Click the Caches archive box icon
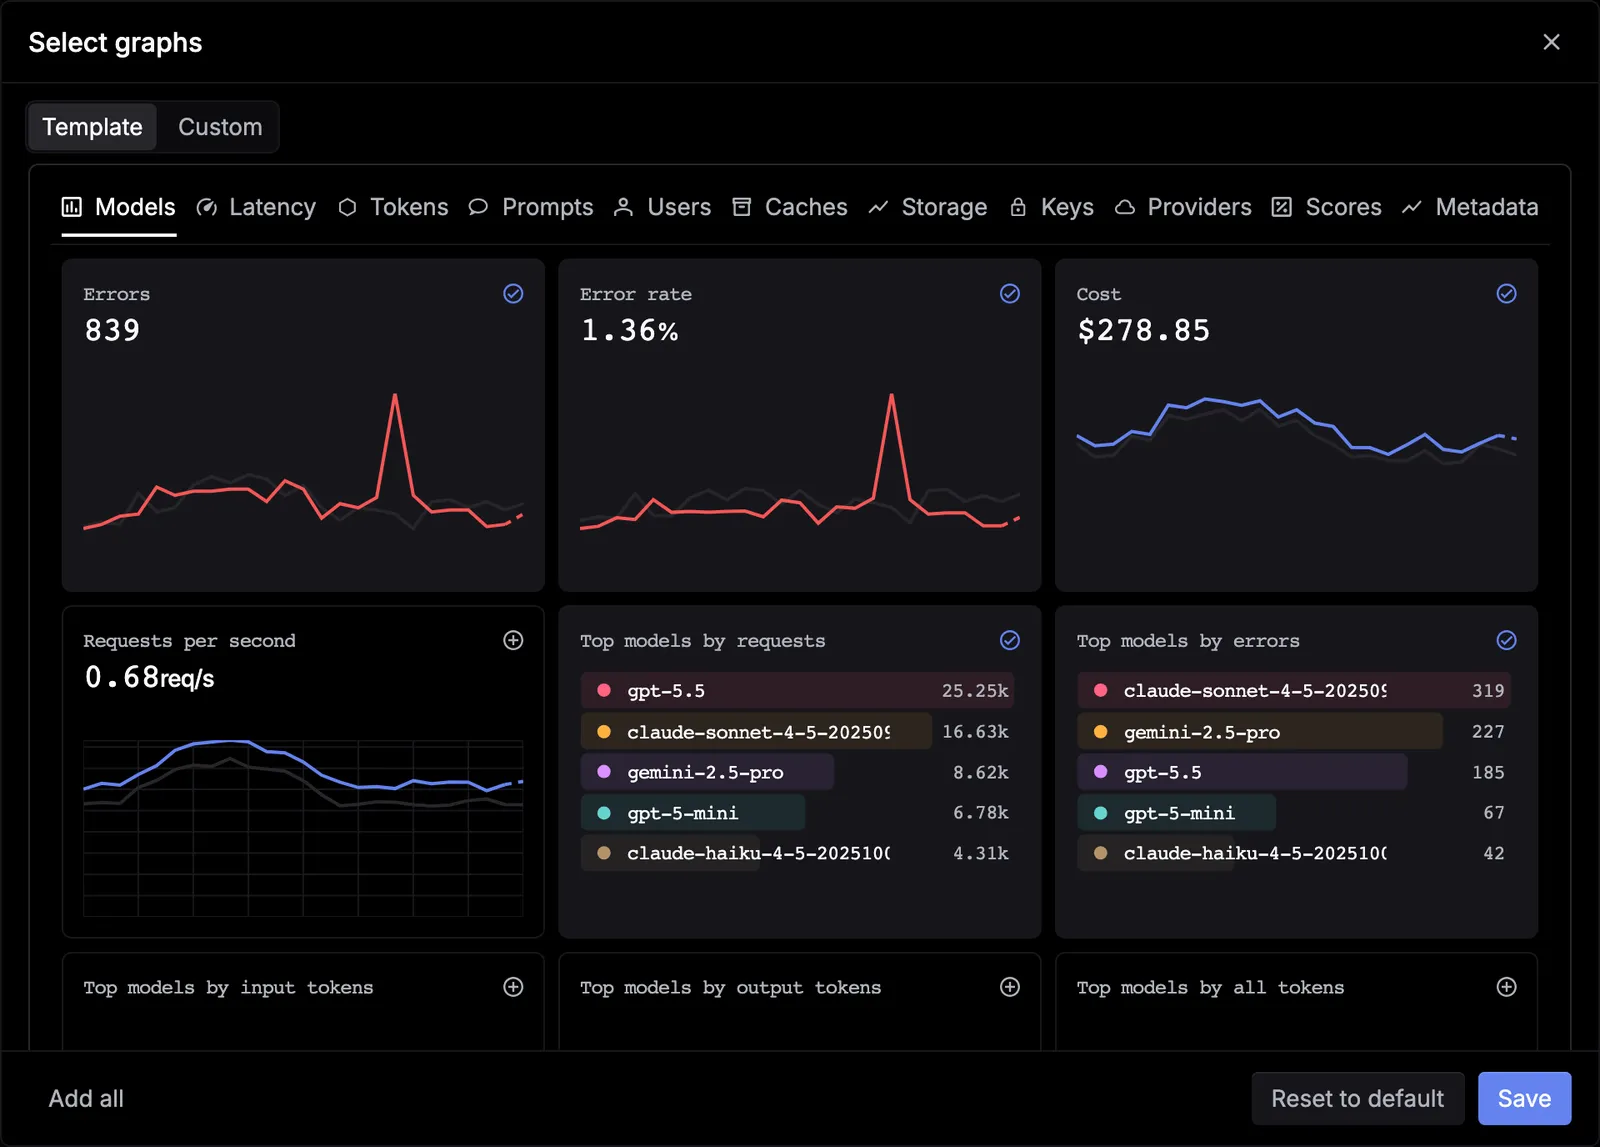Image resolution: width=1600 pixels, height=1147 pixels. tap(742, 207)
